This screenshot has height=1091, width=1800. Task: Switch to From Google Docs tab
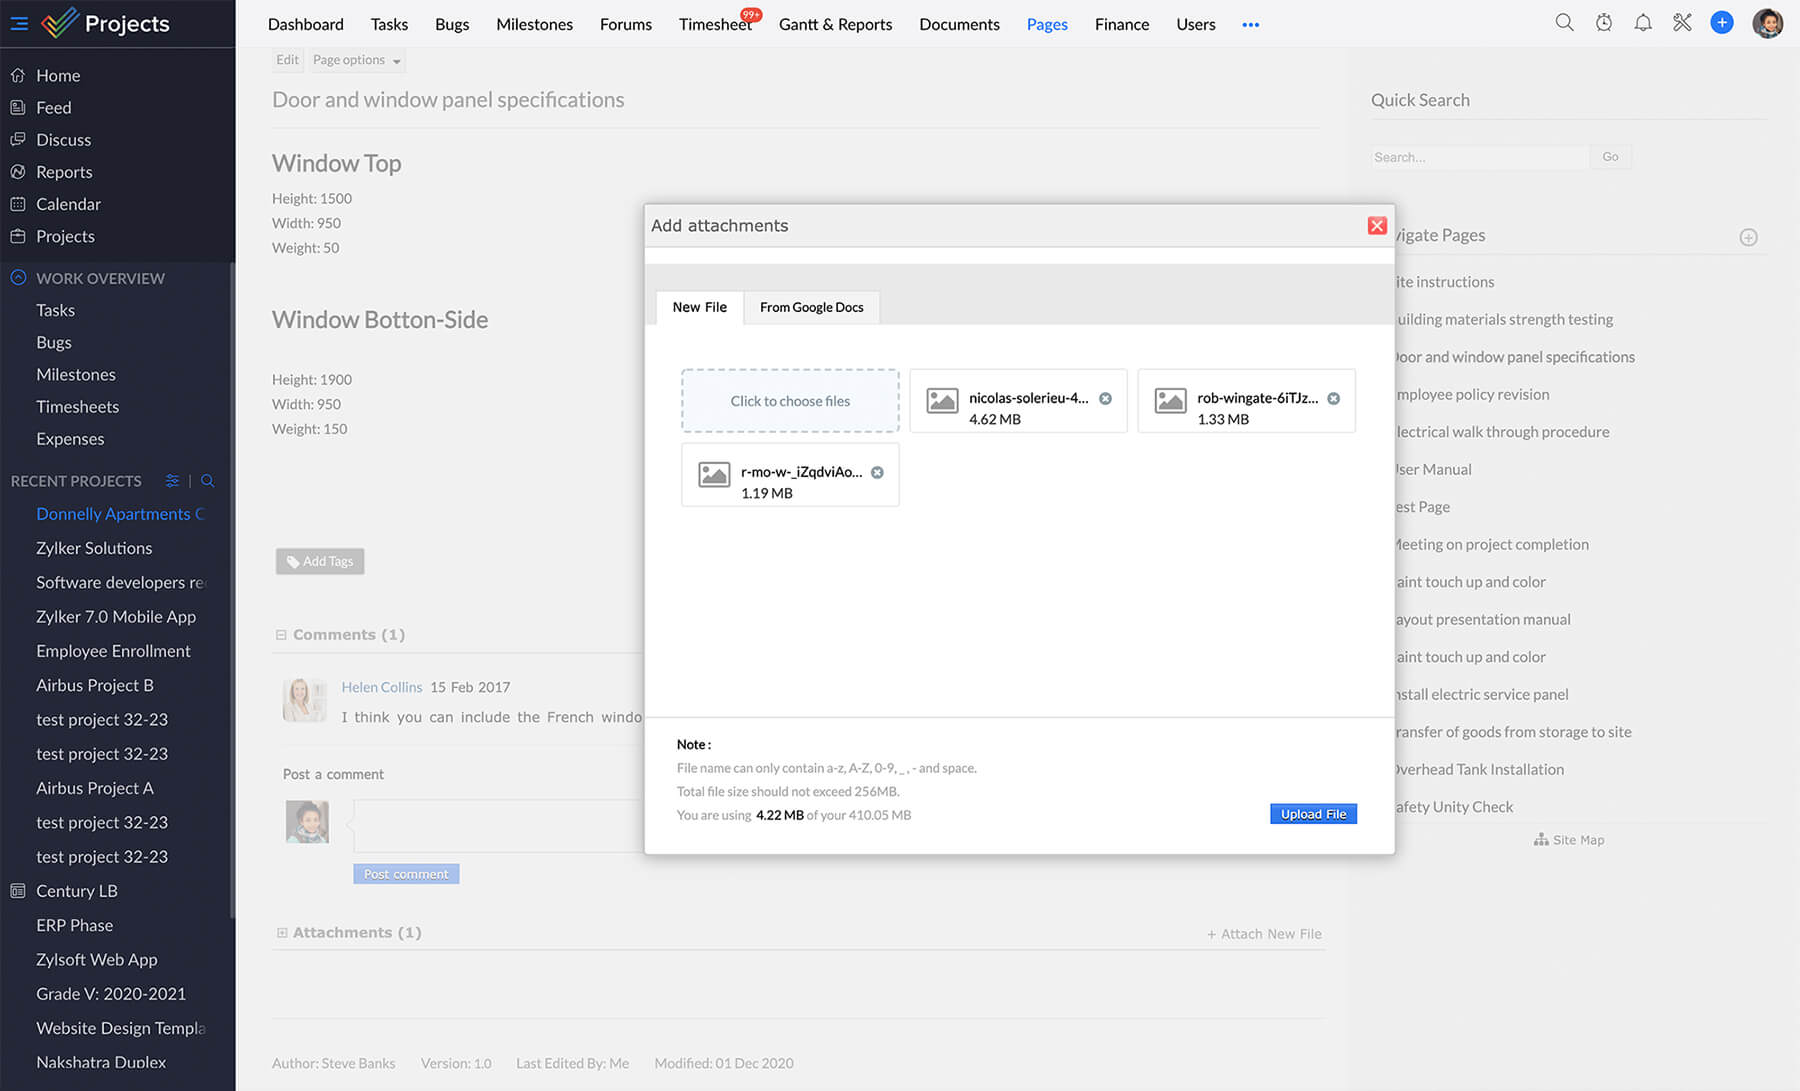click(811, 307)
